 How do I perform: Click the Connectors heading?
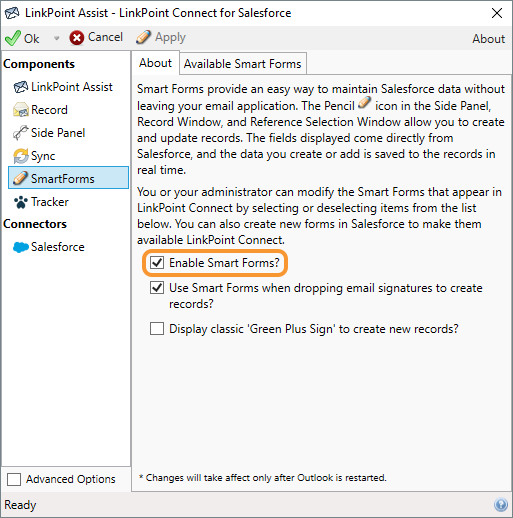35,224
